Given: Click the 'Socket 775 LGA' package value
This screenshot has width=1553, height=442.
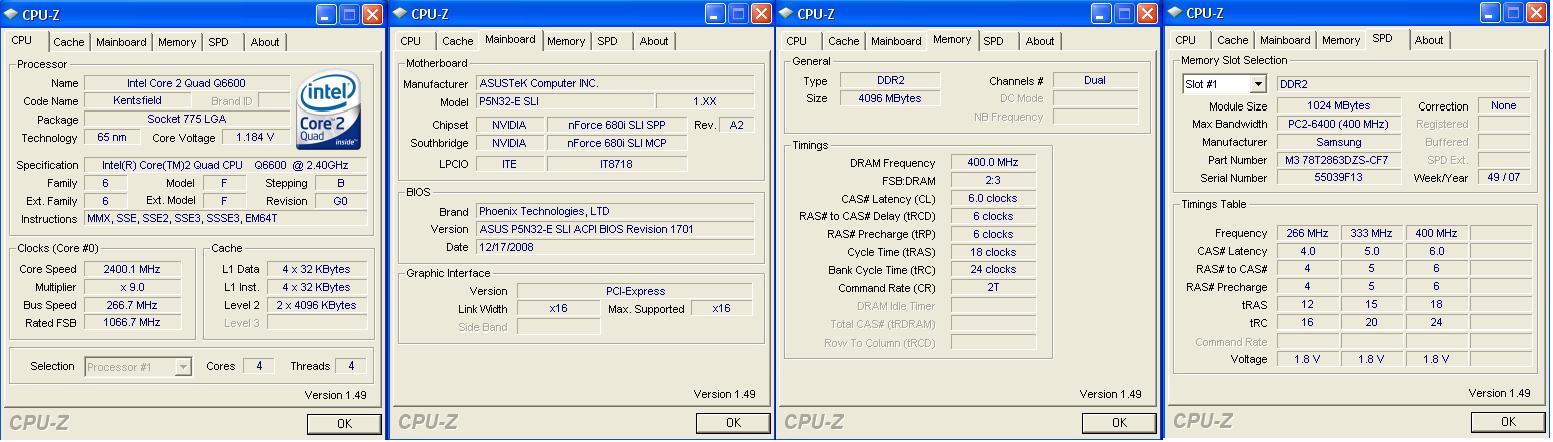Looking at the screenshot, I should tap(187, 120).
